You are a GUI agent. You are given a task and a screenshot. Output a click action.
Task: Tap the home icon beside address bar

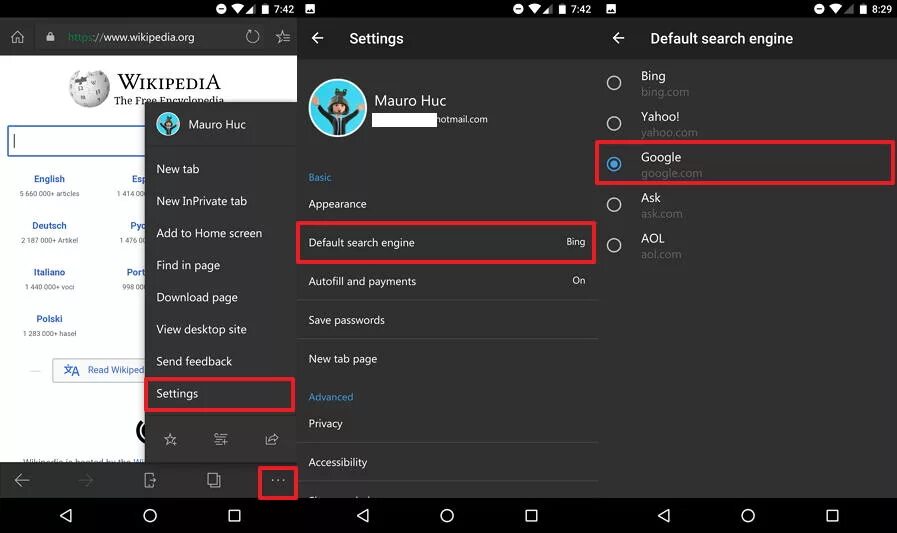pos(18,37)
